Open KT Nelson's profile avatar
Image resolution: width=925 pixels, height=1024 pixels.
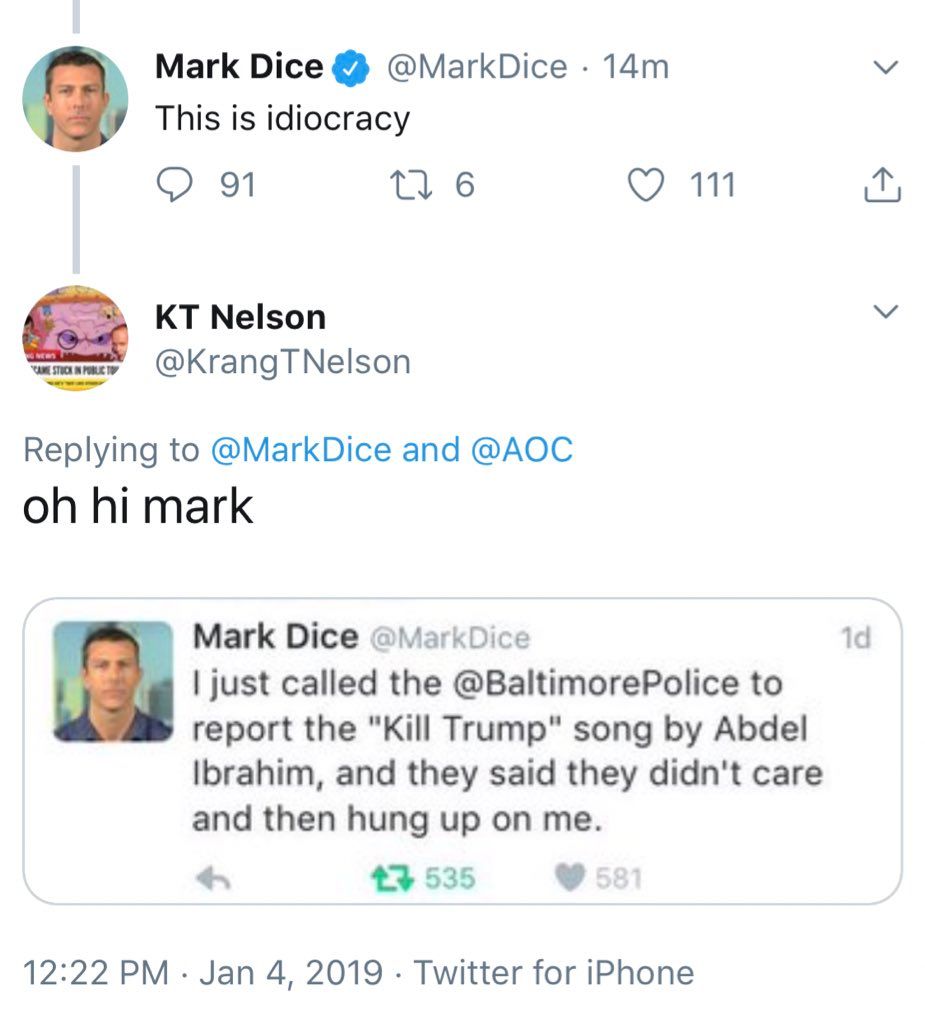coord(75,338)
